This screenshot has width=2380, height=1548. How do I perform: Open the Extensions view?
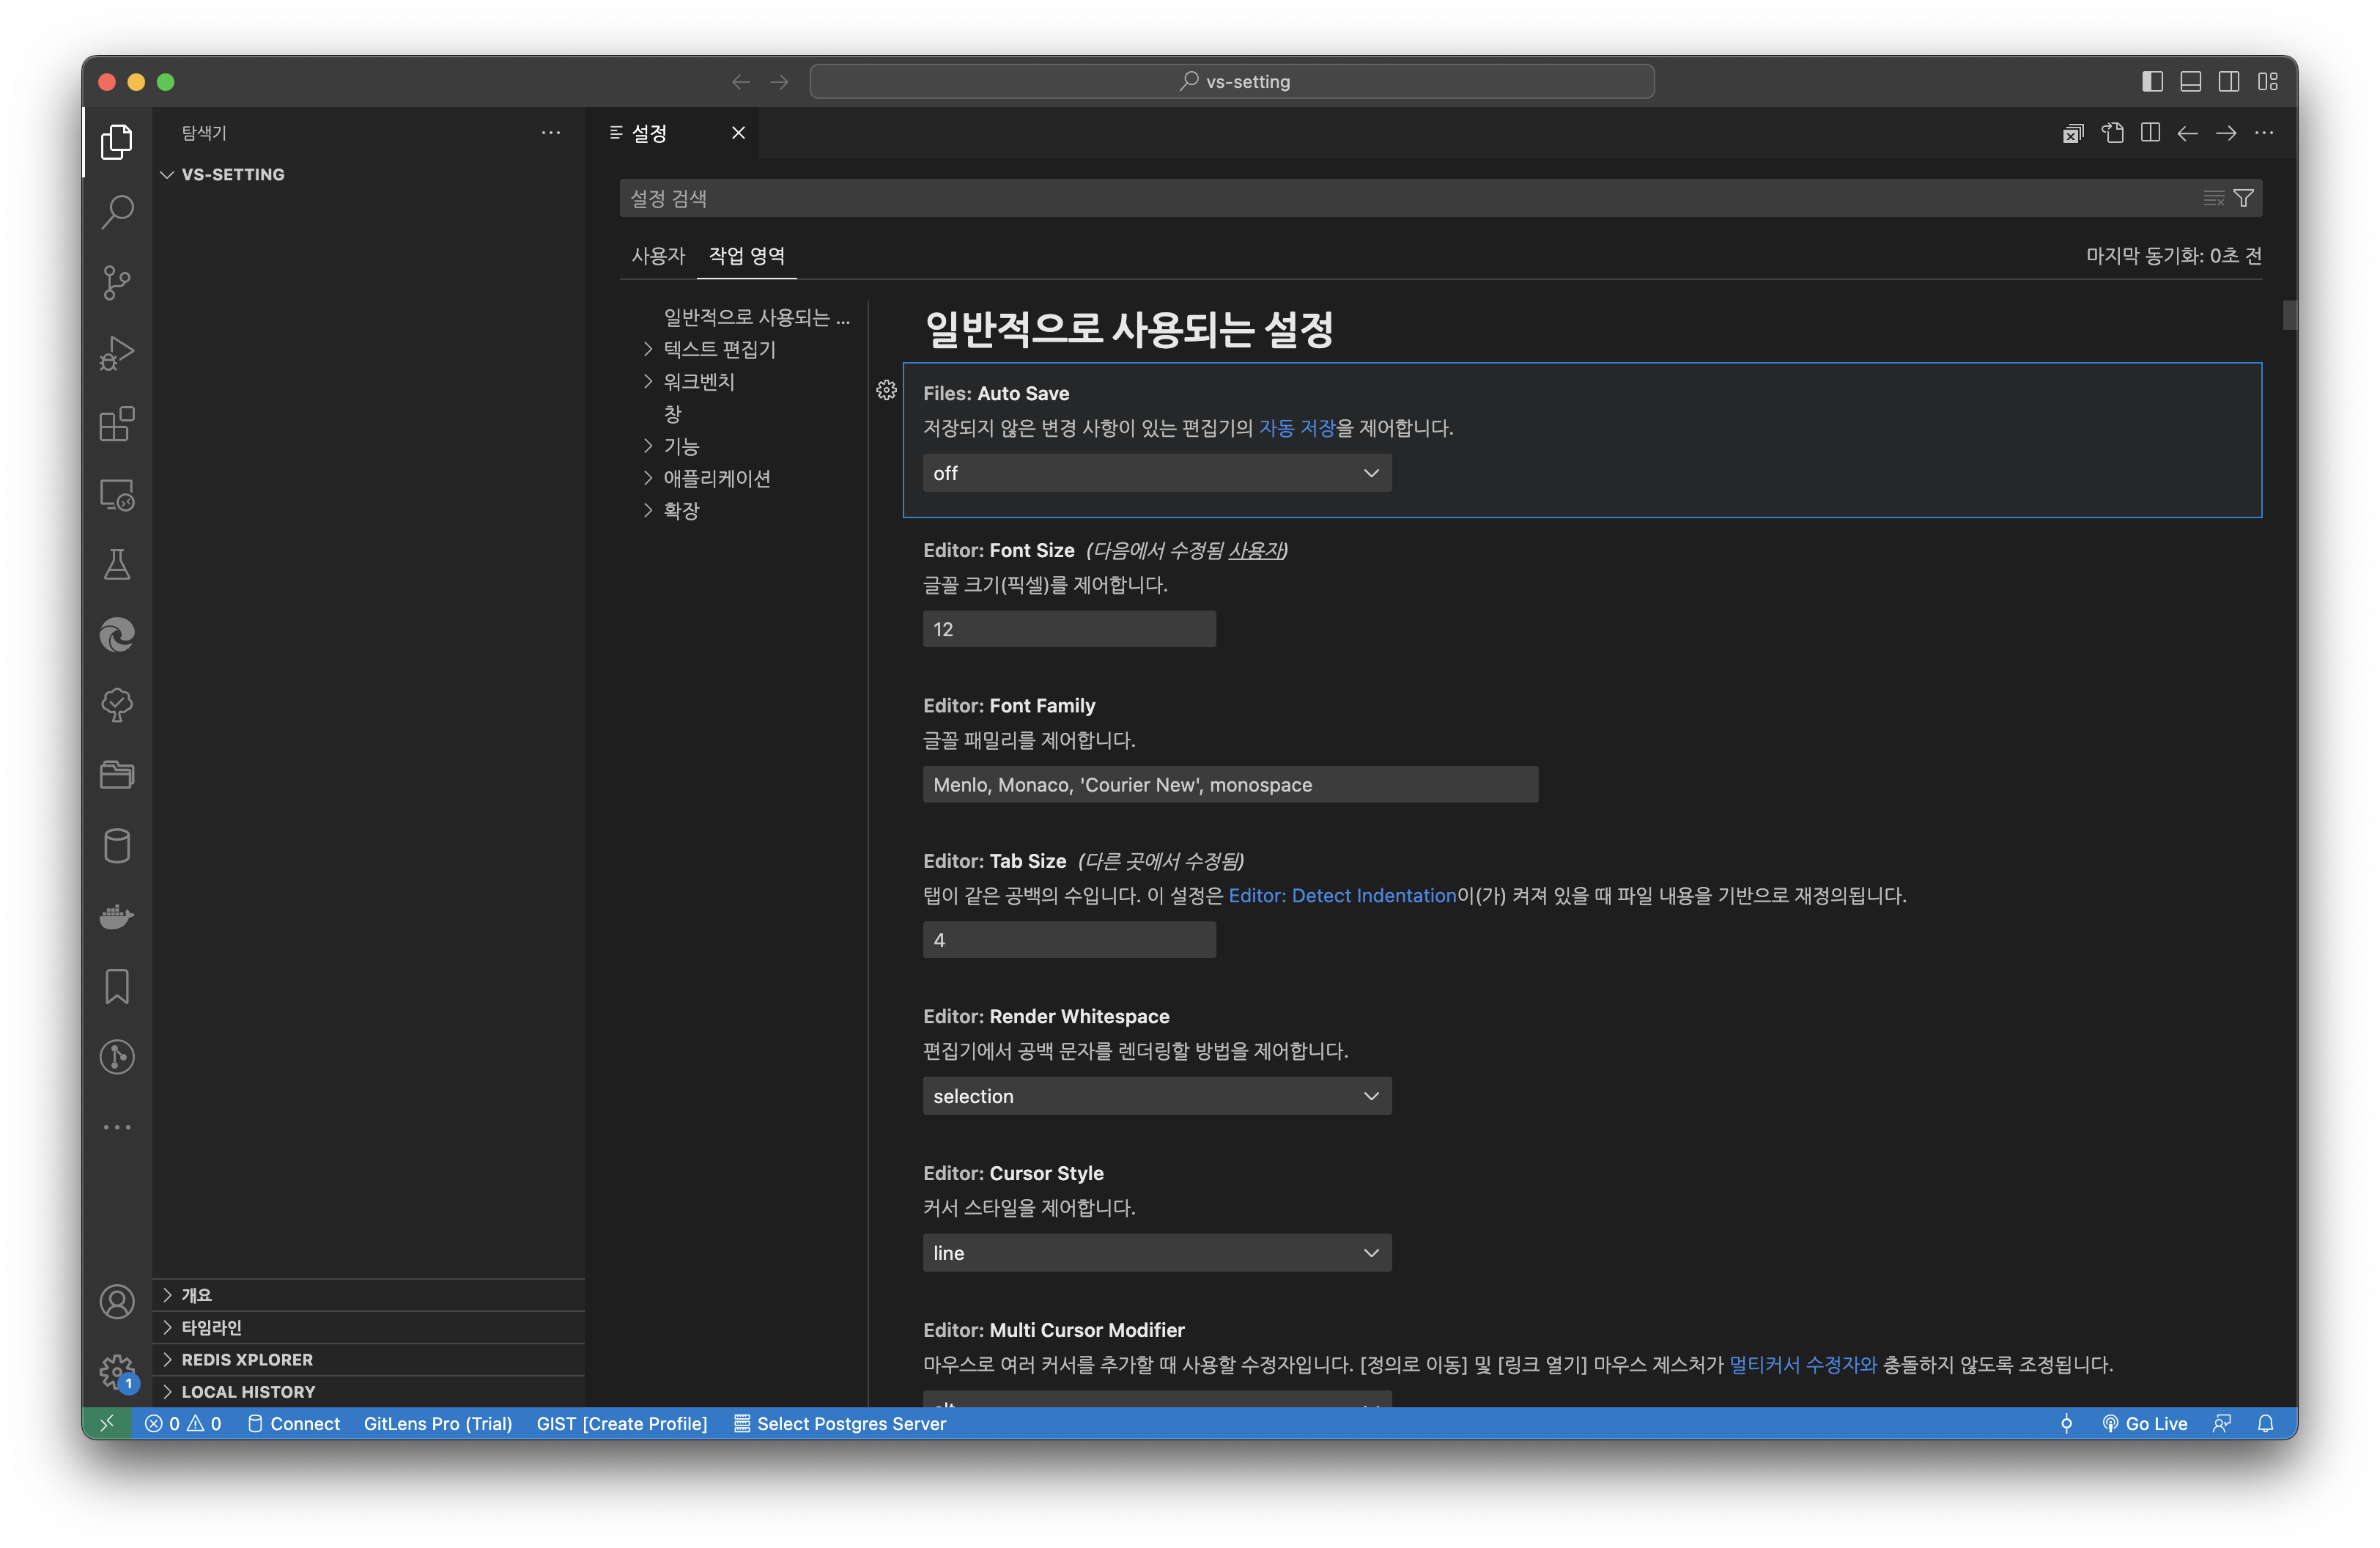click(x=117, y=424)
